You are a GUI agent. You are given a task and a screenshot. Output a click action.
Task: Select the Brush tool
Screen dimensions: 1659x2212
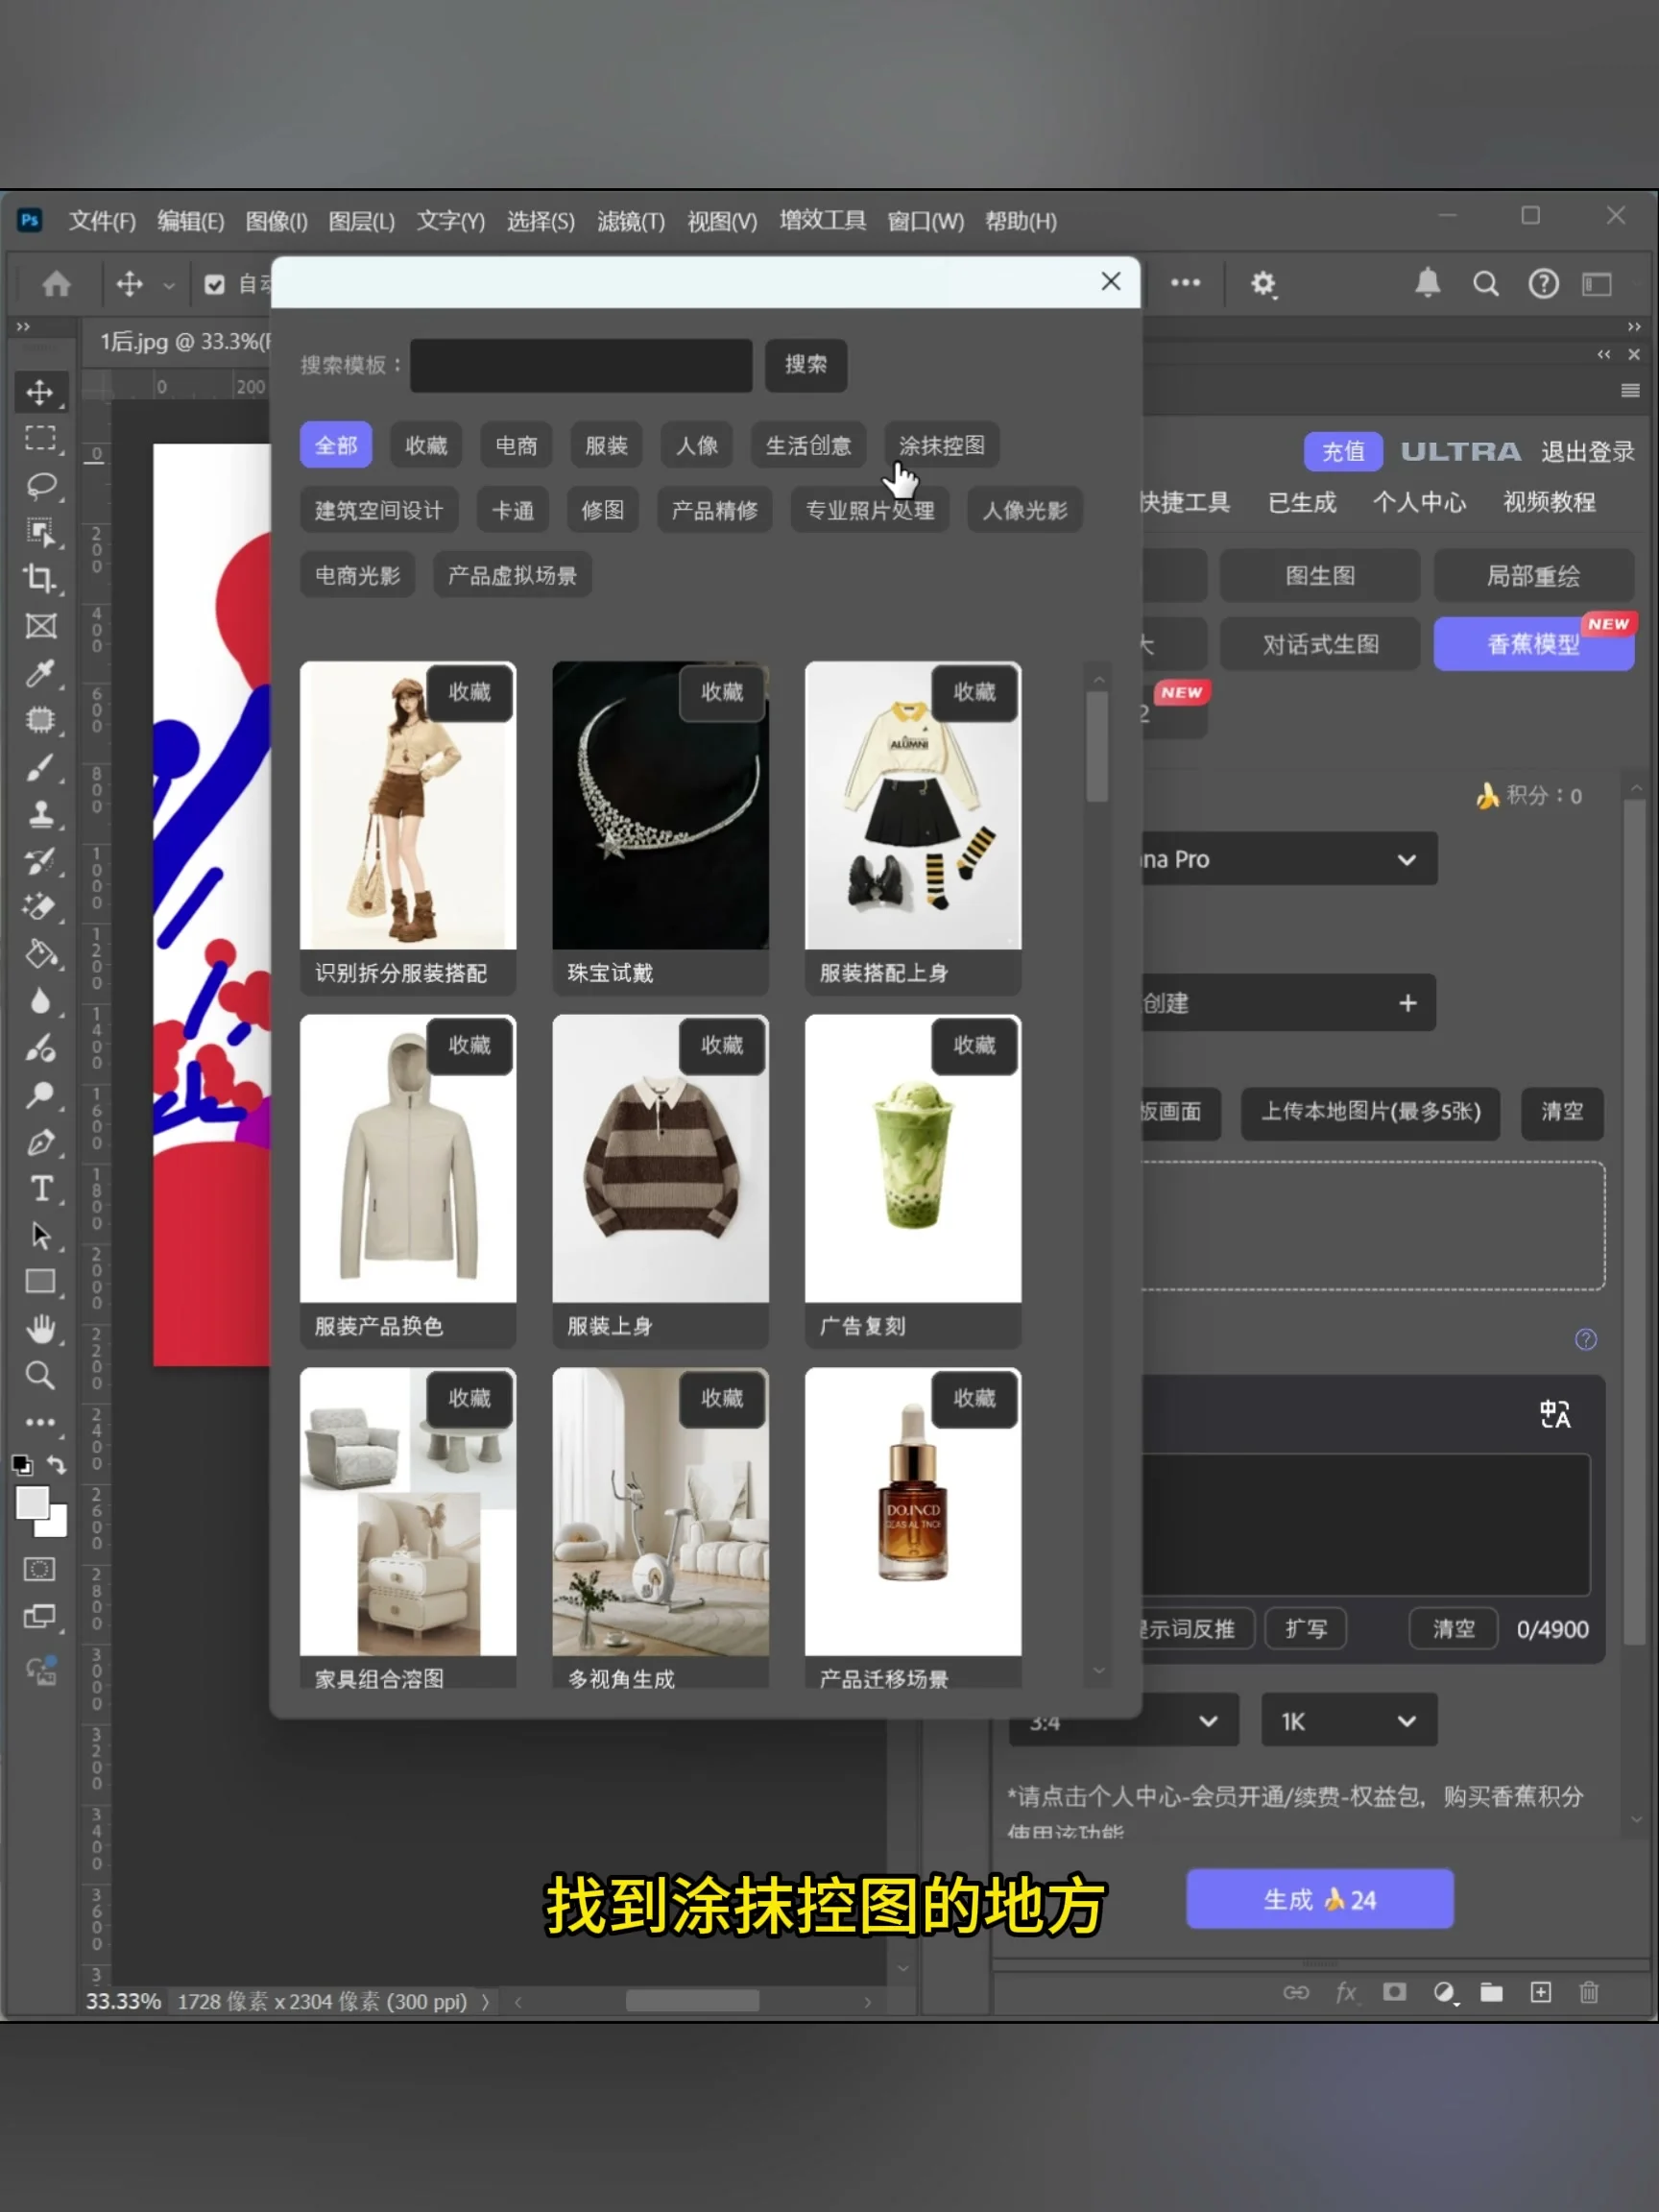point(40,767)
